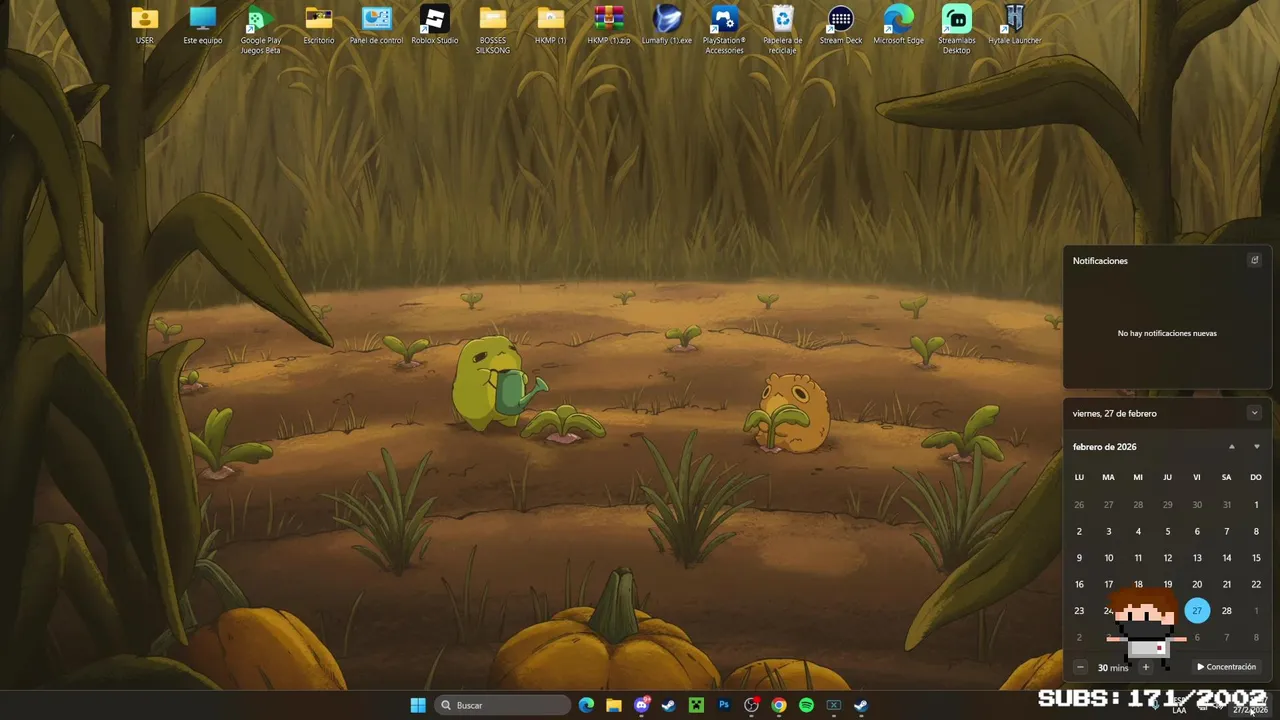Screen dimensions: 1280x720
Task: Select day 12 in the calendar
Action: click(x=1167, y=558)
